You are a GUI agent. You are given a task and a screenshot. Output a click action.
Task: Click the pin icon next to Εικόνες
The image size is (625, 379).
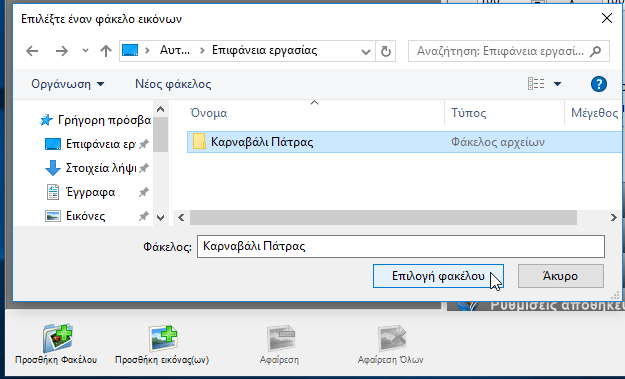point(143,216)
